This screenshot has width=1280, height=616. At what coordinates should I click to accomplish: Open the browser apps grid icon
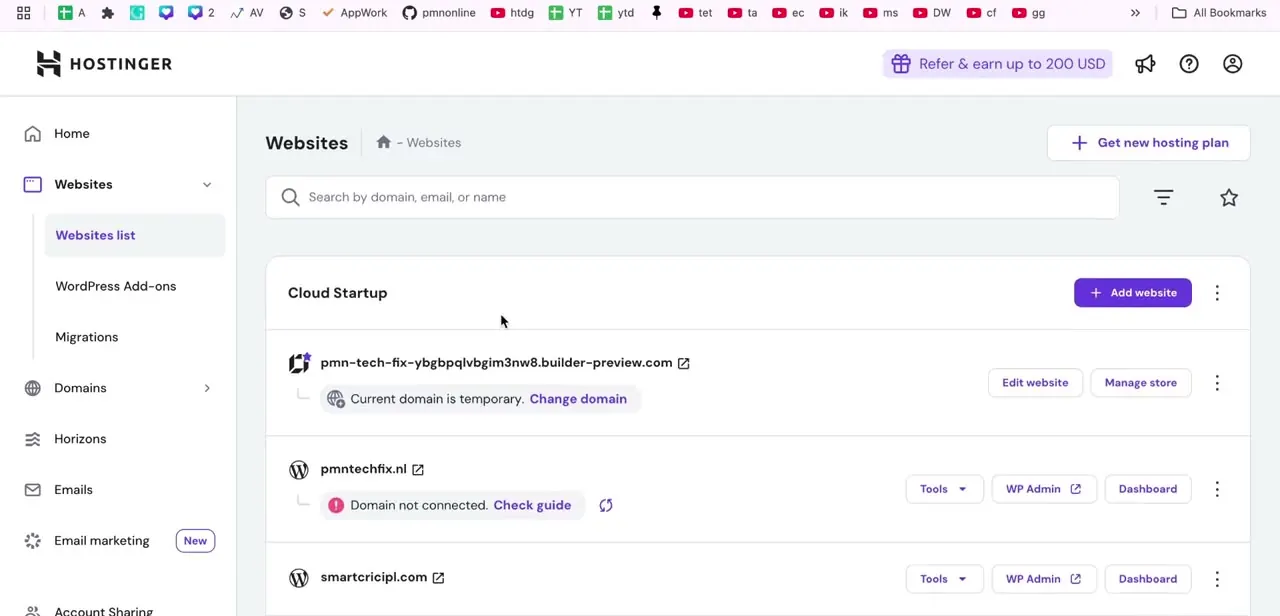[23, 13]
